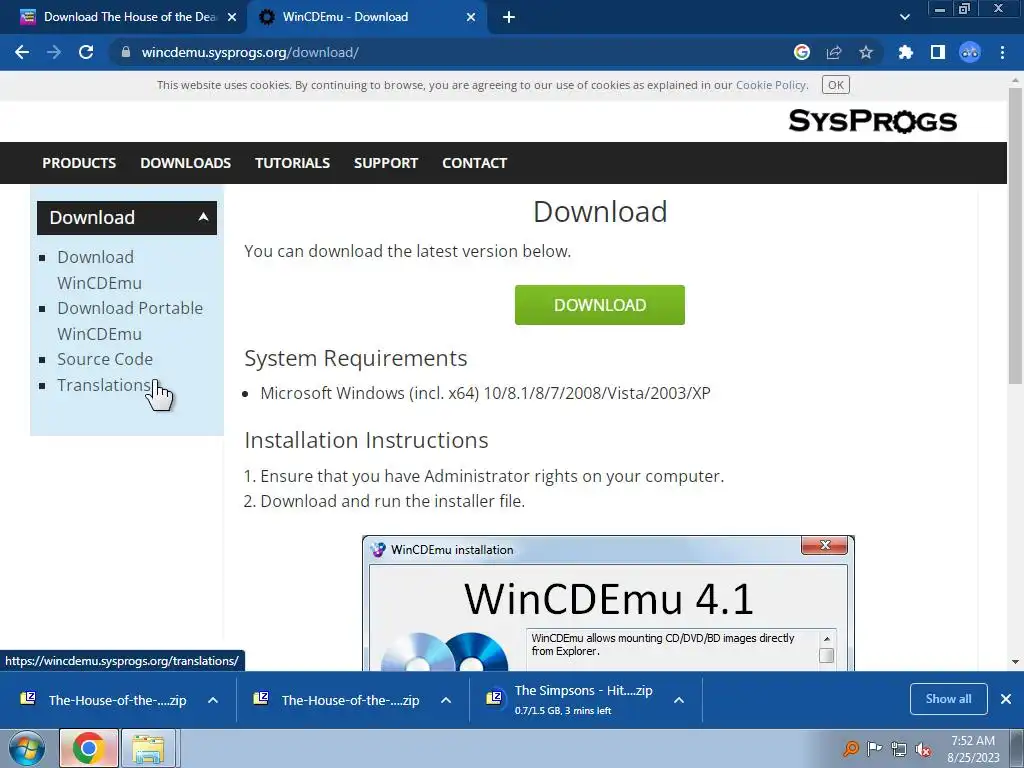The height and width of the screenshot is (768, 1024).
Task: Expand options for second House zip download
Action: click(x=446, y=700)
